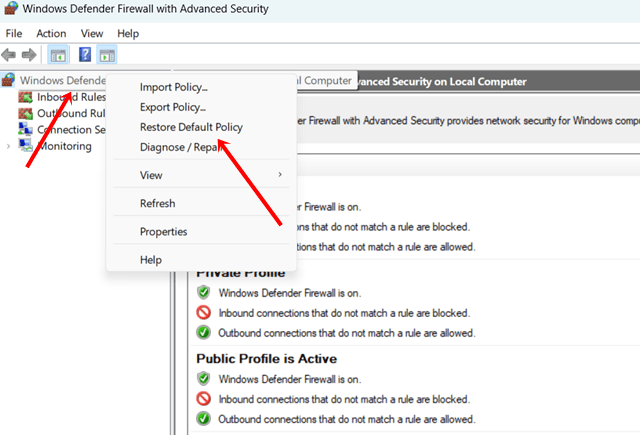640x435 pixels.
Task: Expand the Monitoring tree node chevron
Action: (x=9, y=146)
